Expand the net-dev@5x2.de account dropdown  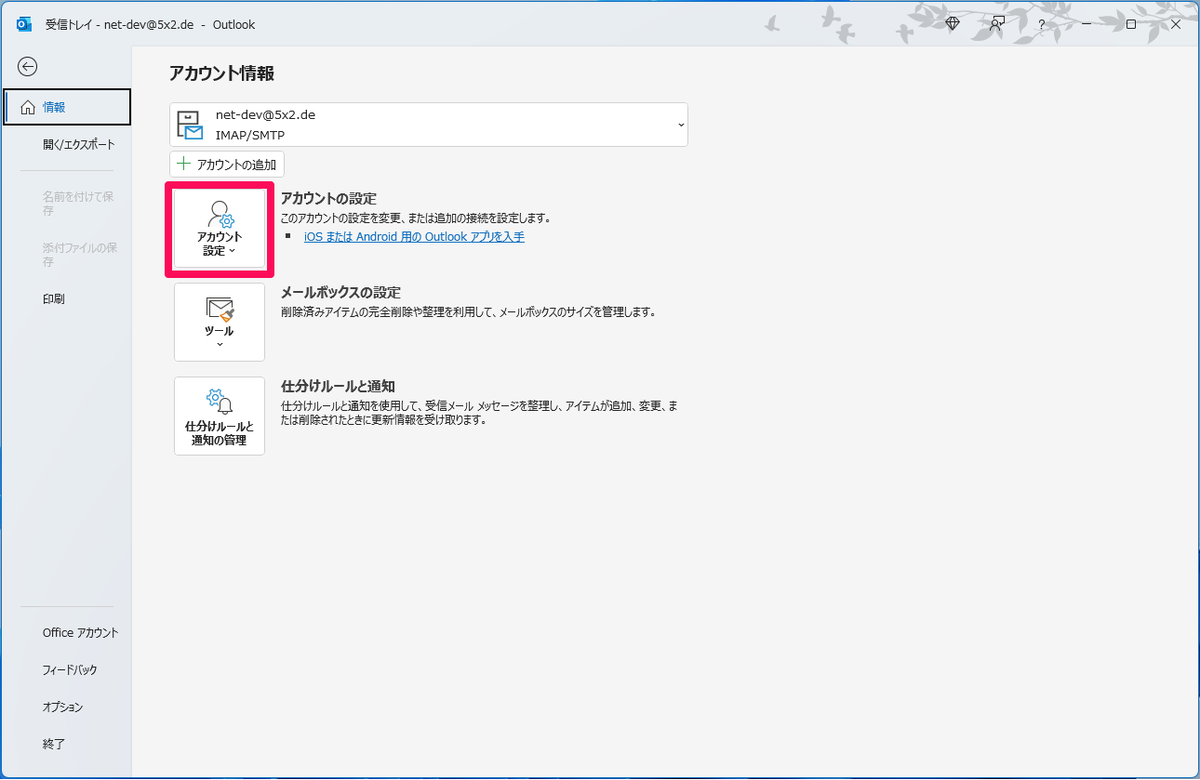point(428,124)
